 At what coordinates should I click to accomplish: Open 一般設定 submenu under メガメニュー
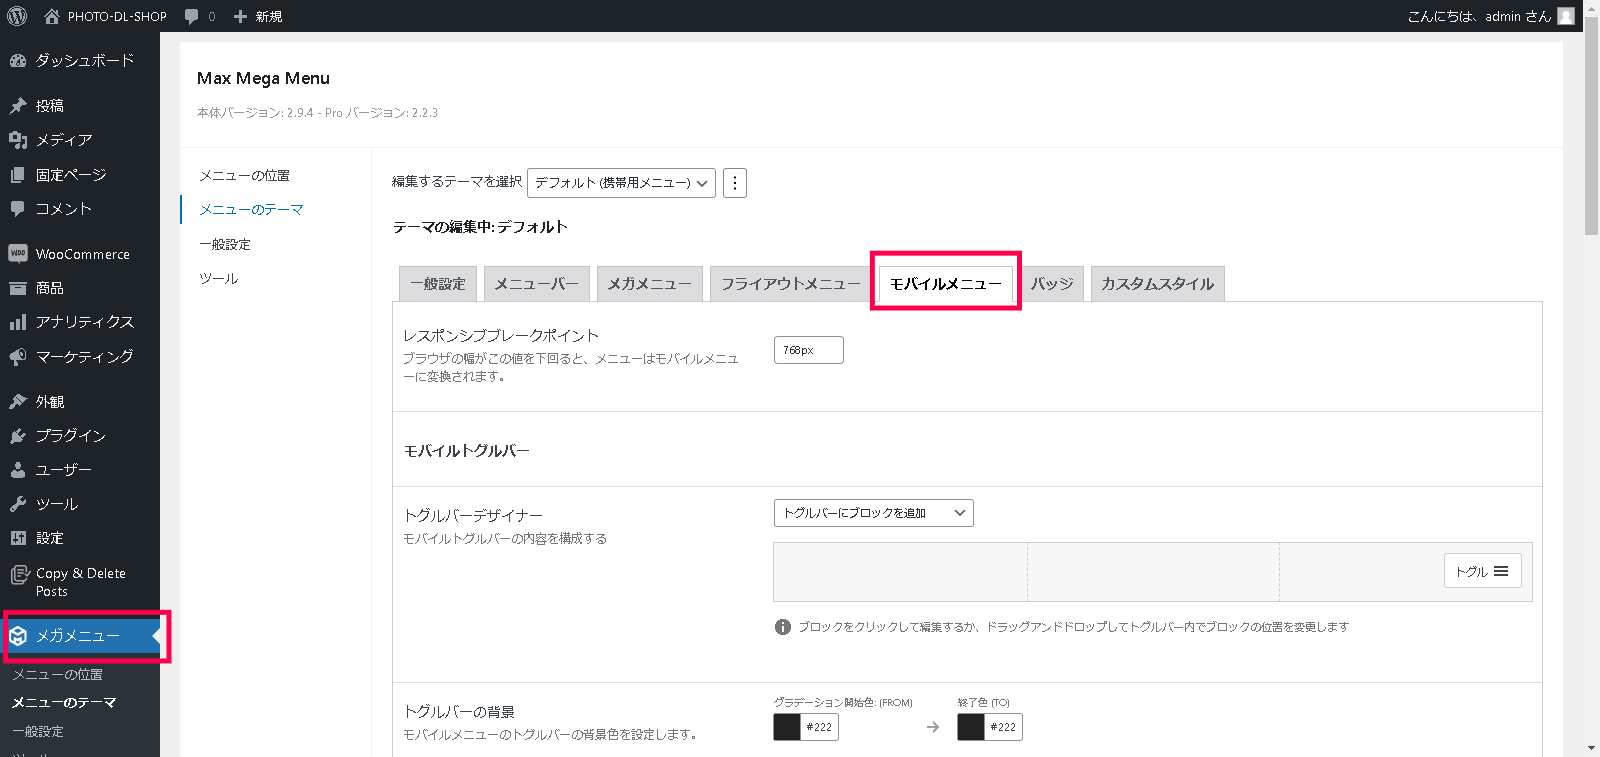tap(38, 732)
